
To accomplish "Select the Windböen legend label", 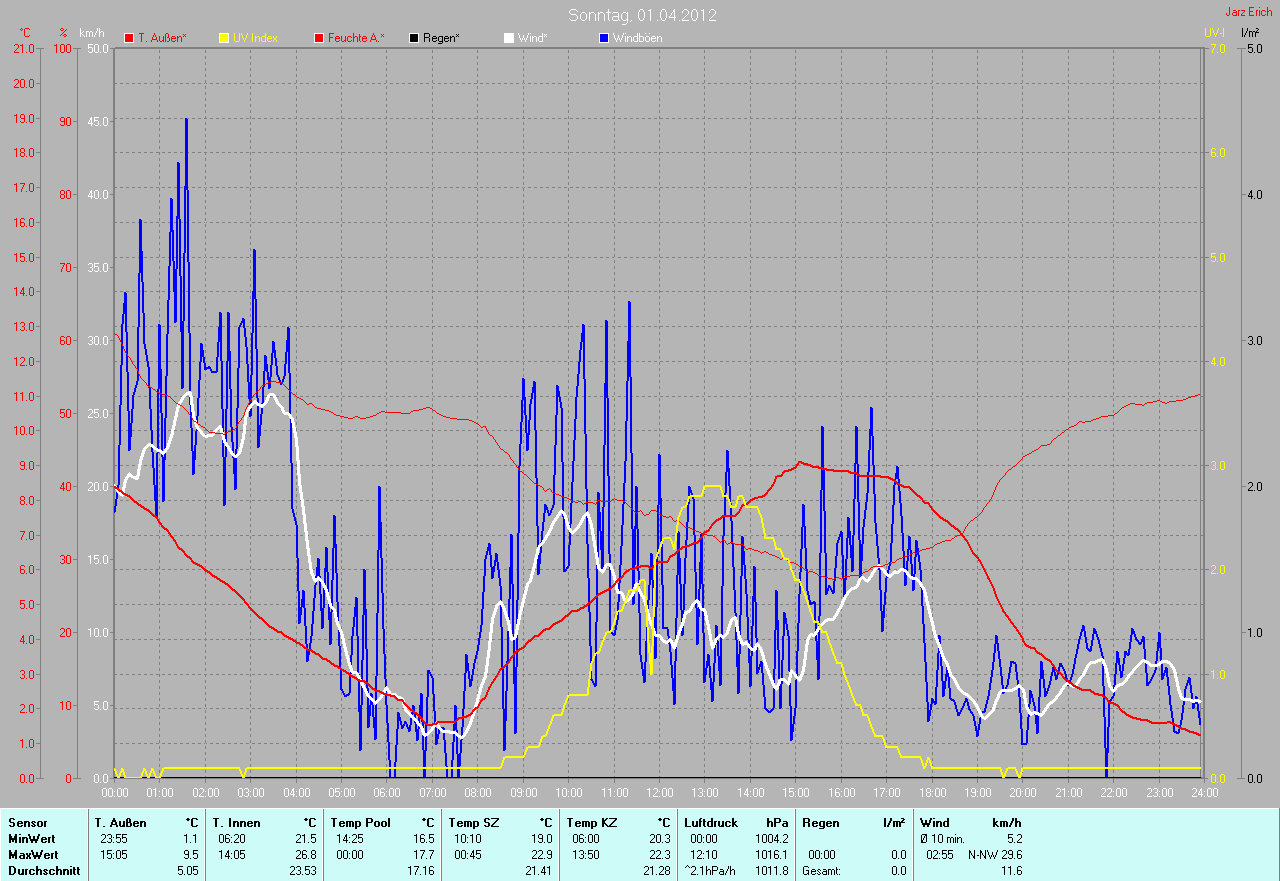I will pyautogui.click(x=637, y=38).
